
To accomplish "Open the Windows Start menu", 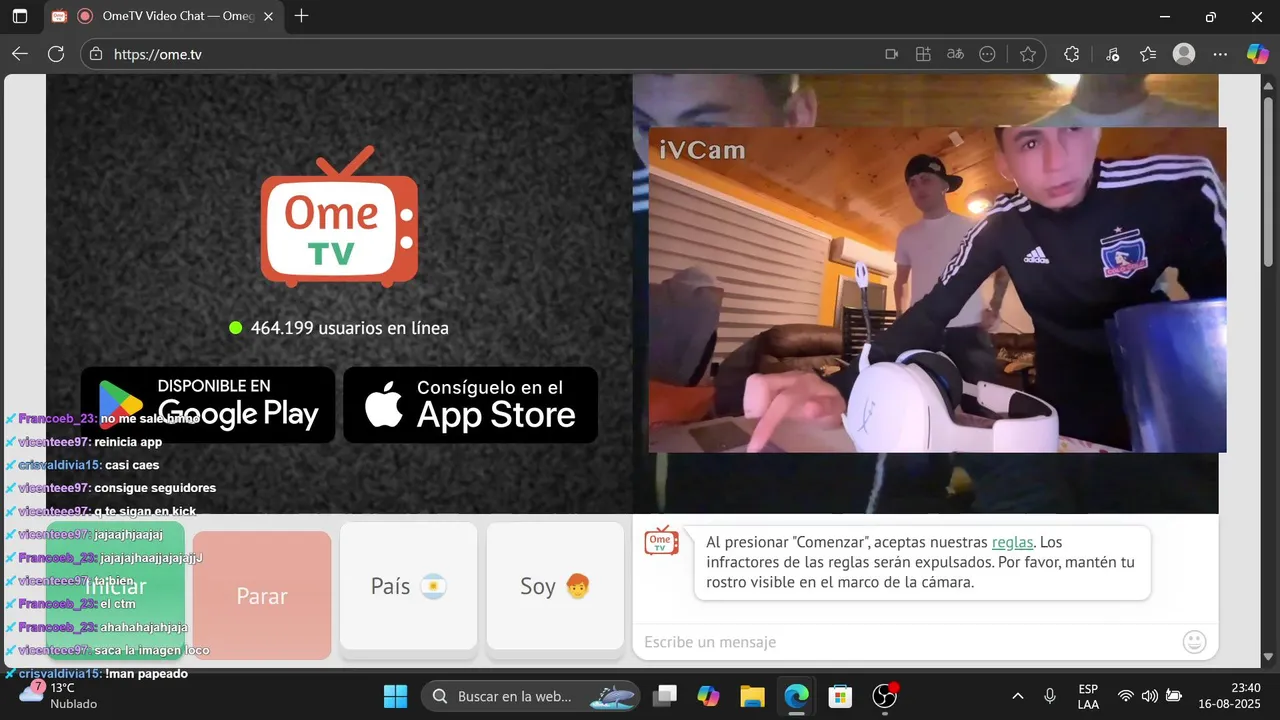I will pos(395,696).
